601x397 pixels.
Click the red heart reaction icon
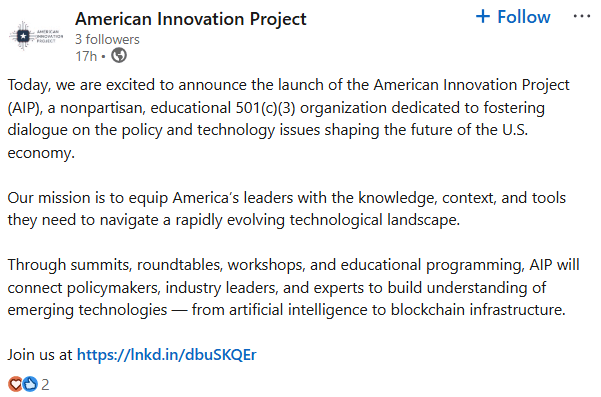tap(15, 384)
